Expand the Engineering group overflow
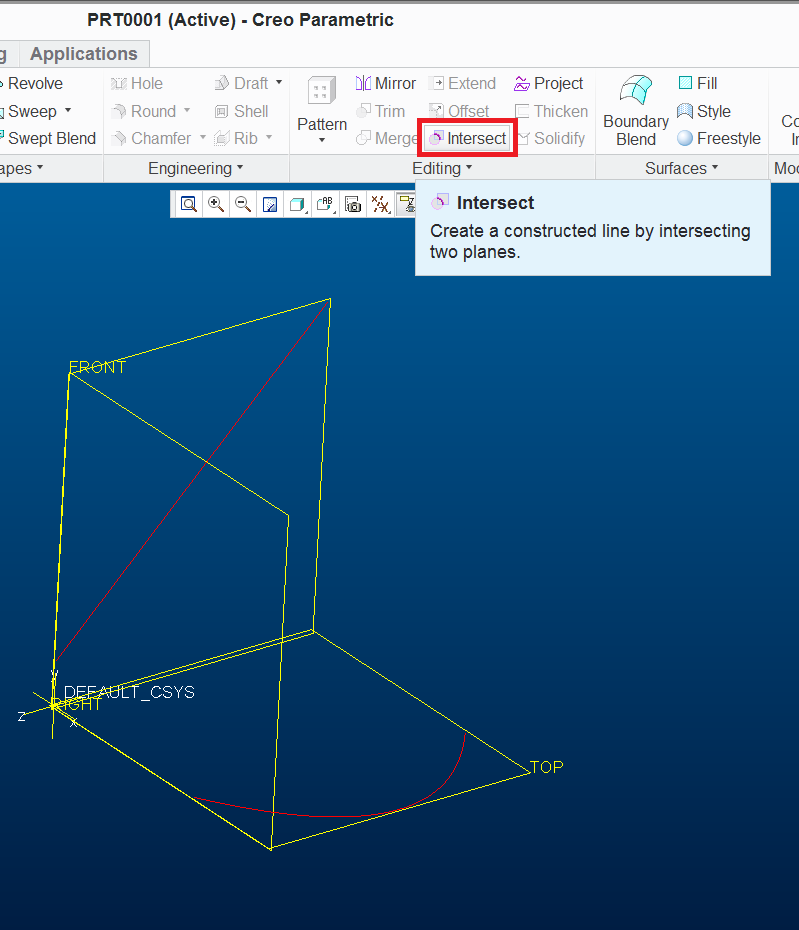 tap(196, 168)
